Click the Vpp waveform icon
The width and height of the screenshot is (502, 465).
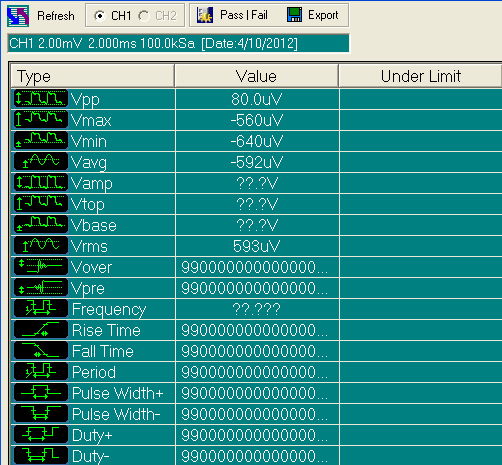41,99
